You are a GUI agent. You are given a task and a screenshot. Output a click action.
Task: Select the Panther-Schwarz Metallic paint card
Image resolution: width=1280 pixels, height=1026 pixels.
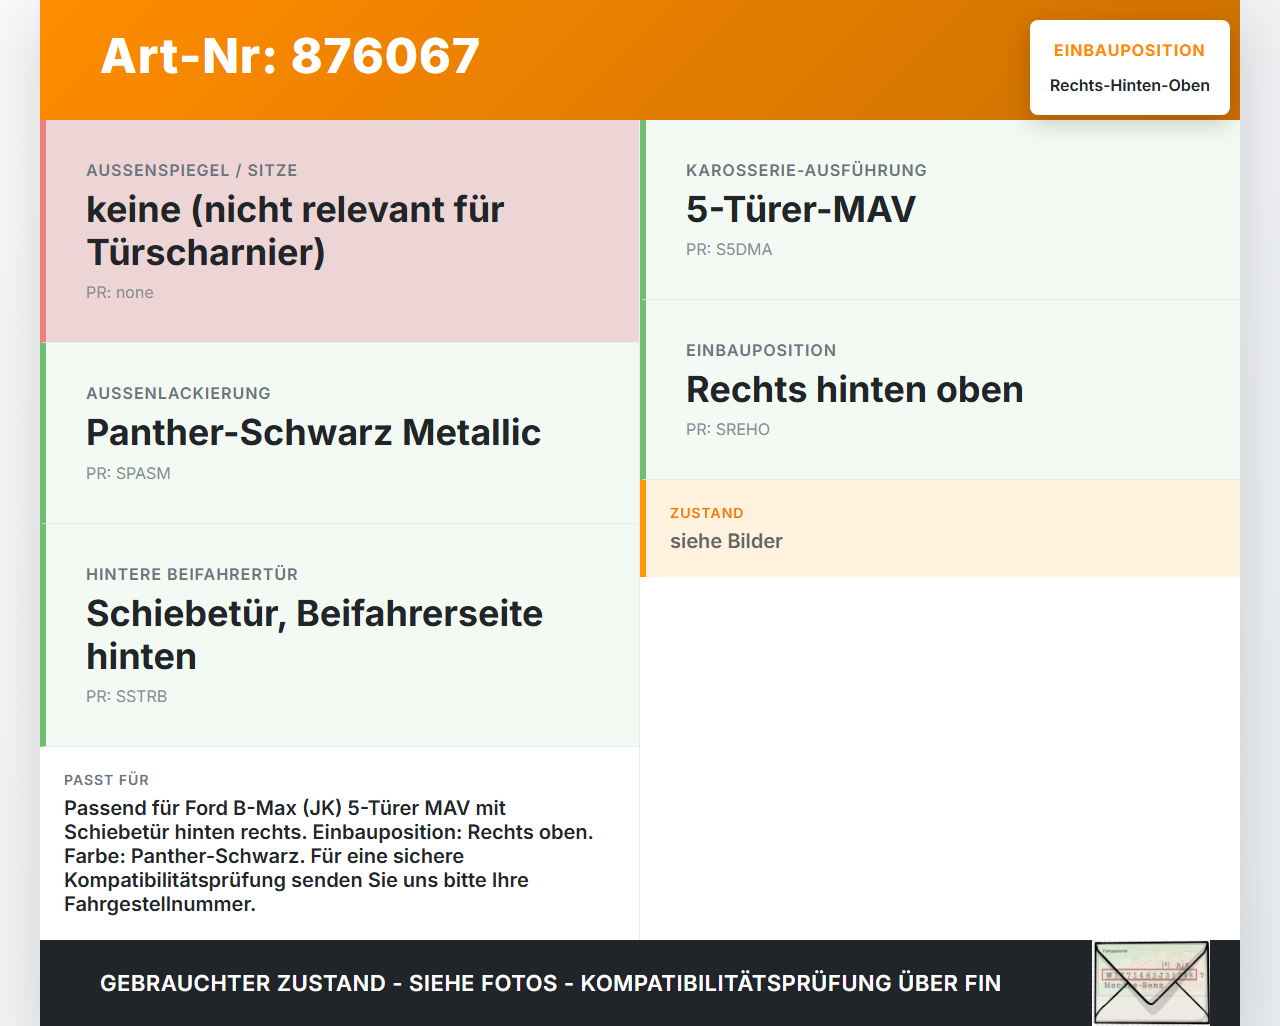pos(340,433)
